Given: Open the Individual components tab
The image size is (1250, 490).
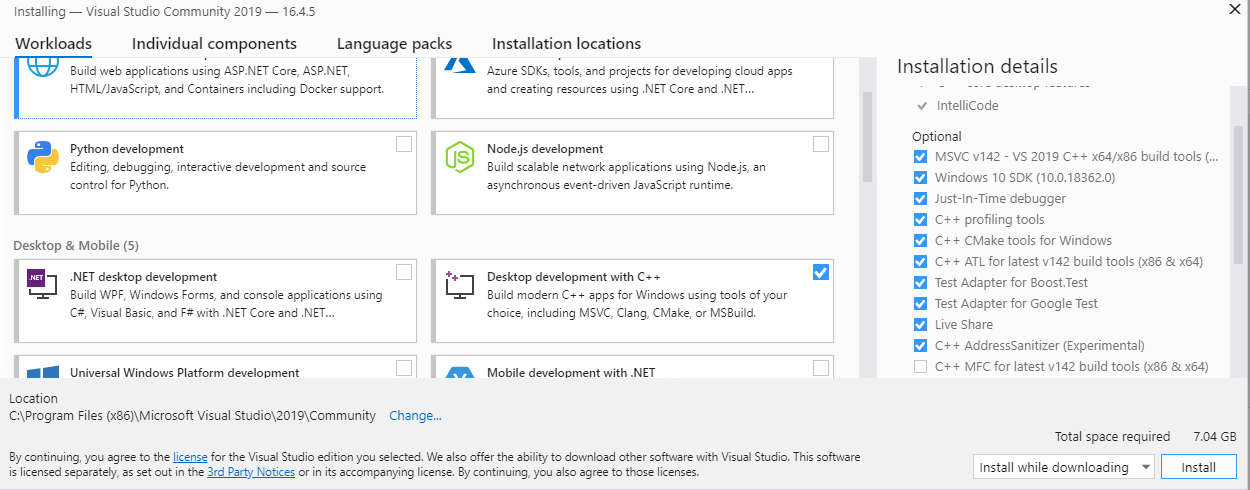Looking at the screenshot, I should (214, 44).
